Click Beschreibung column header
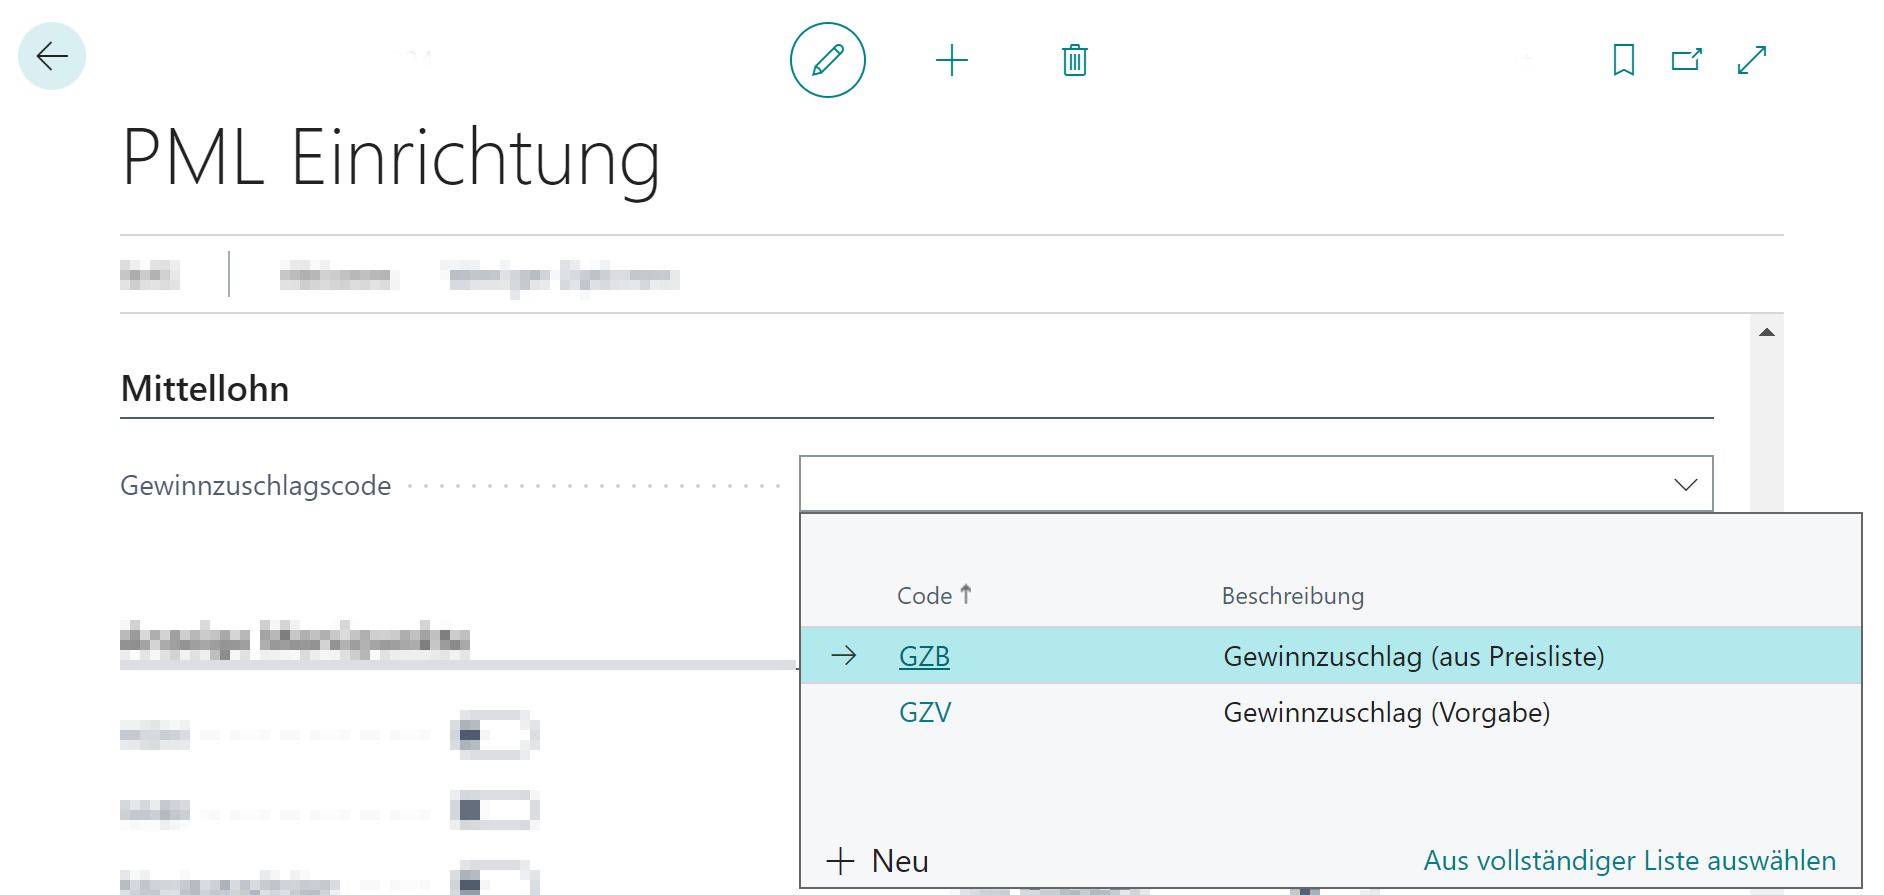 [1293, 596]
